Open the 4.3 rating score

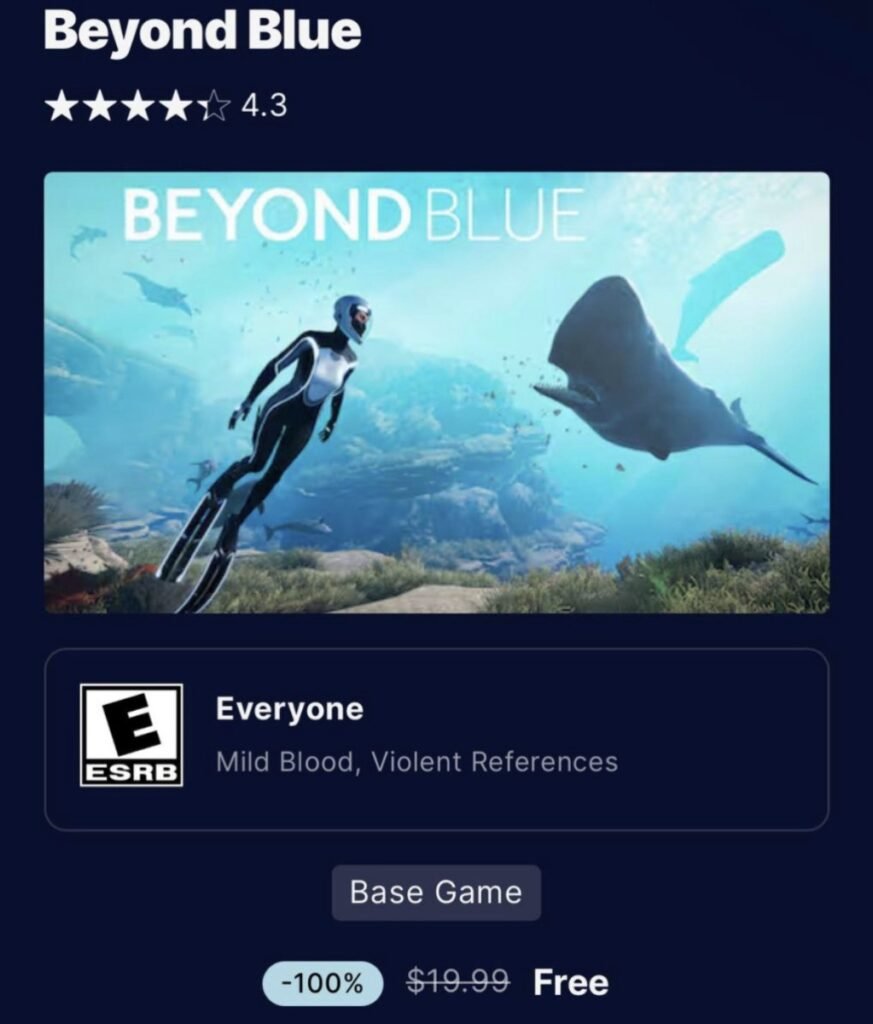click(x=264, y=106)
